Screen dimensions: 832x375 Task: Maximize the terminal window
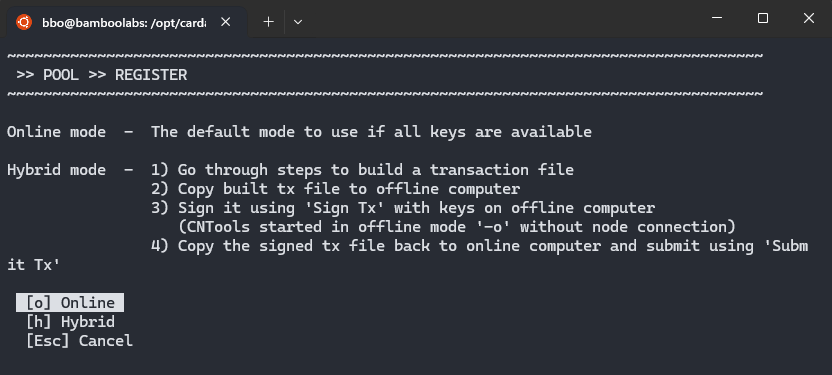pyautogui.click(x=763, y=18)
